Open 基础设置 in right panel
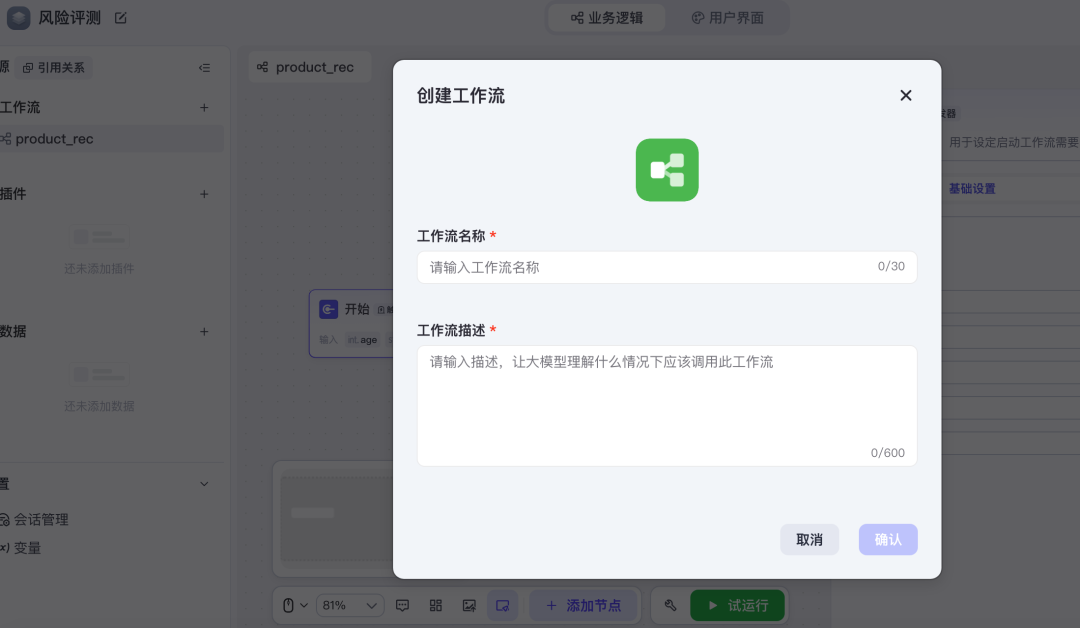 click(x=972, y=189)
